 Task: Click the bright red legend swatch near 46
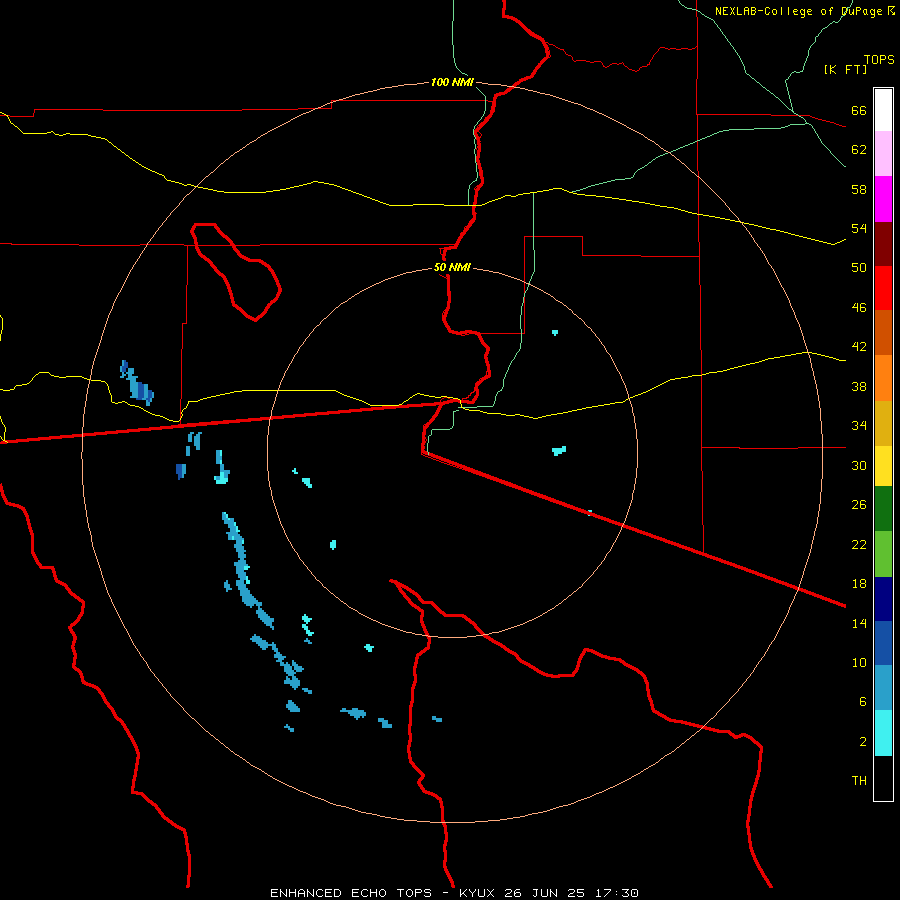click(x=883, y=288)
